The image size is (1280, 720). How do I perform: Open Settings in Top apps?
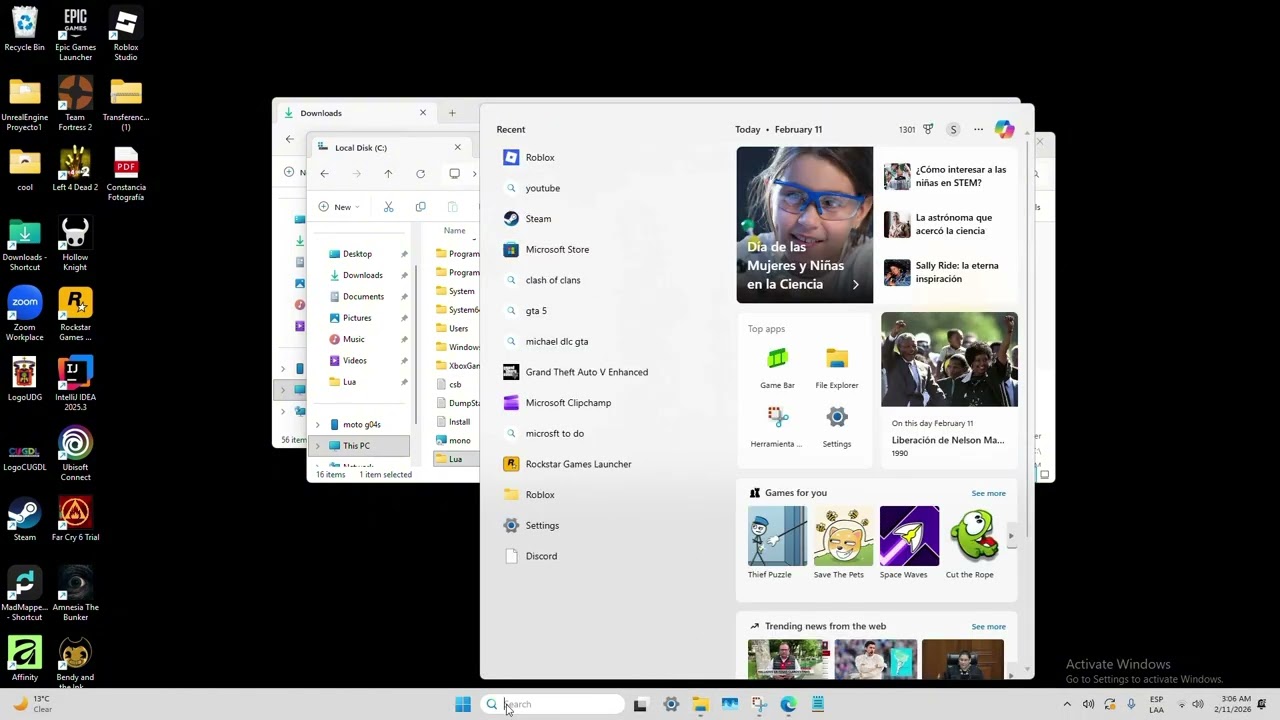click(x=837, y=426)
